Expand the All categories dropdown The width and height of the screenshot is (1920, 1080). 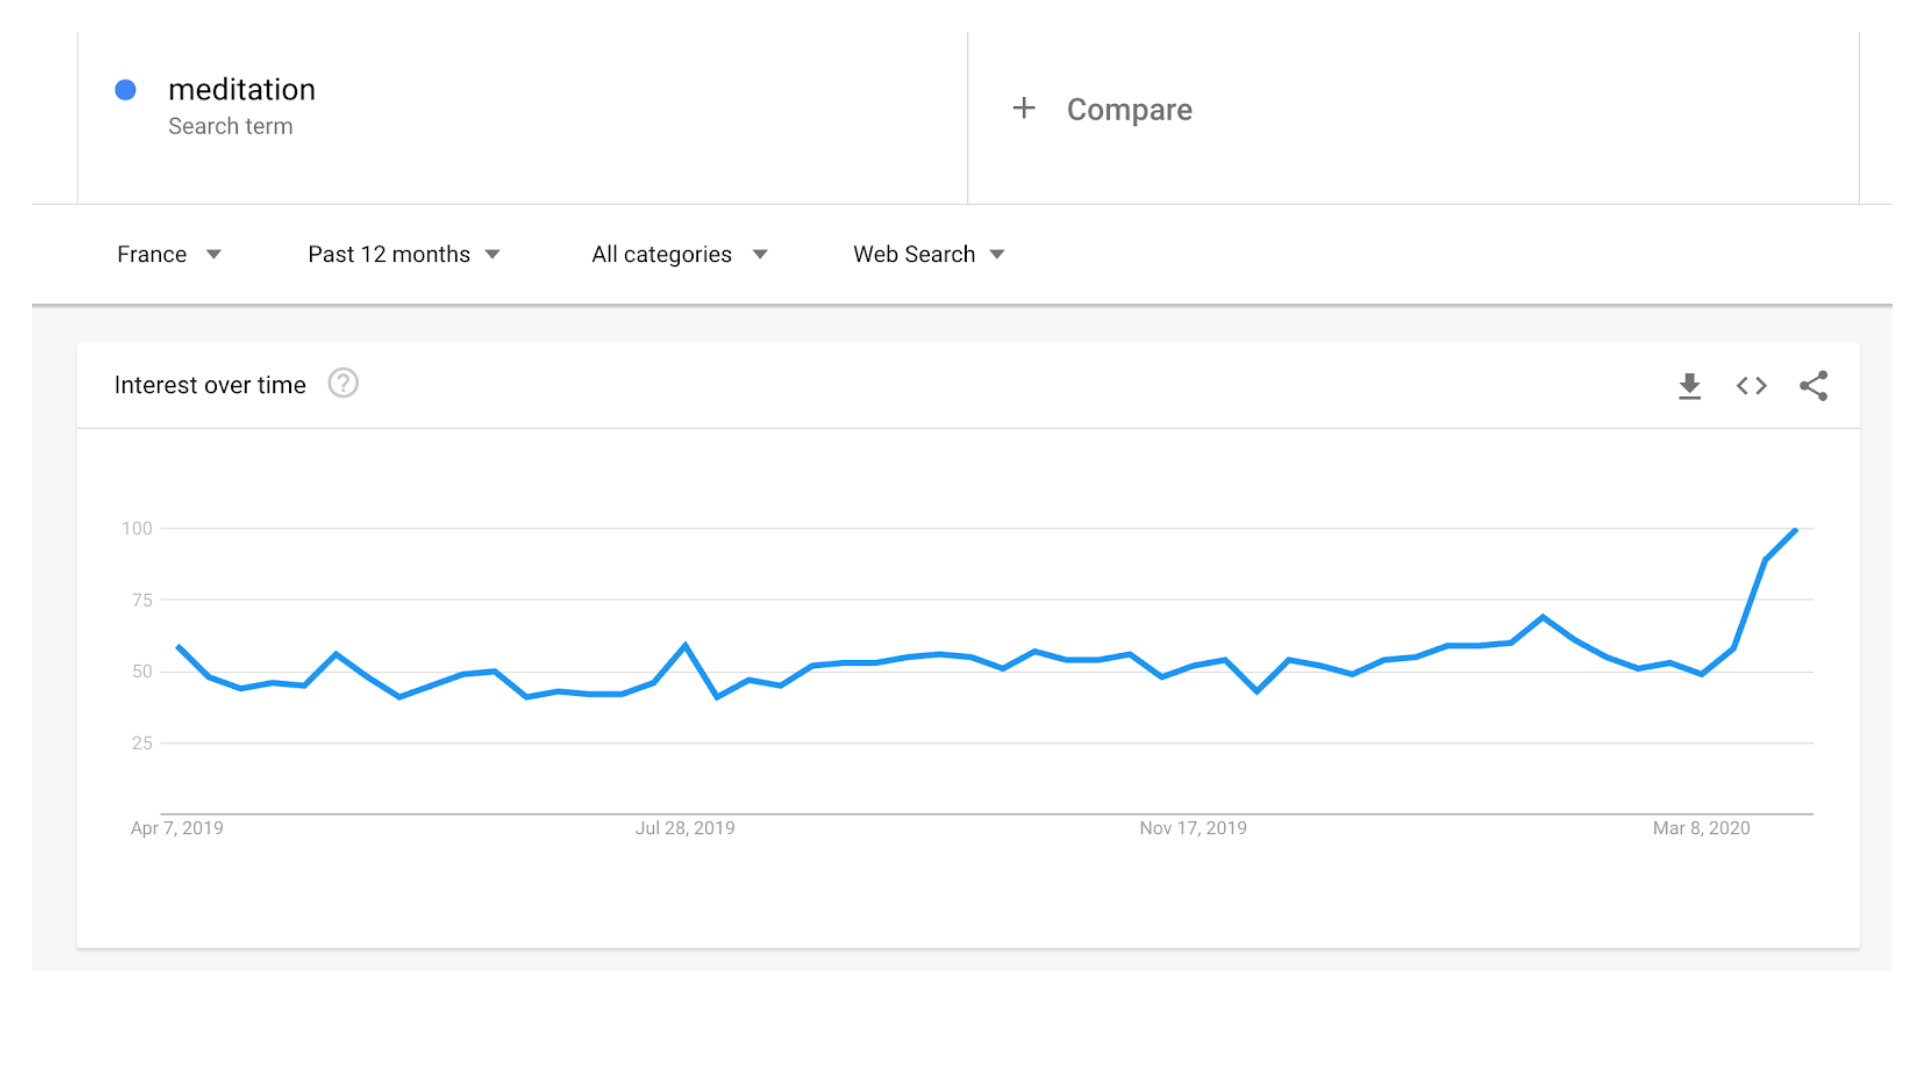tap(680, 254)
